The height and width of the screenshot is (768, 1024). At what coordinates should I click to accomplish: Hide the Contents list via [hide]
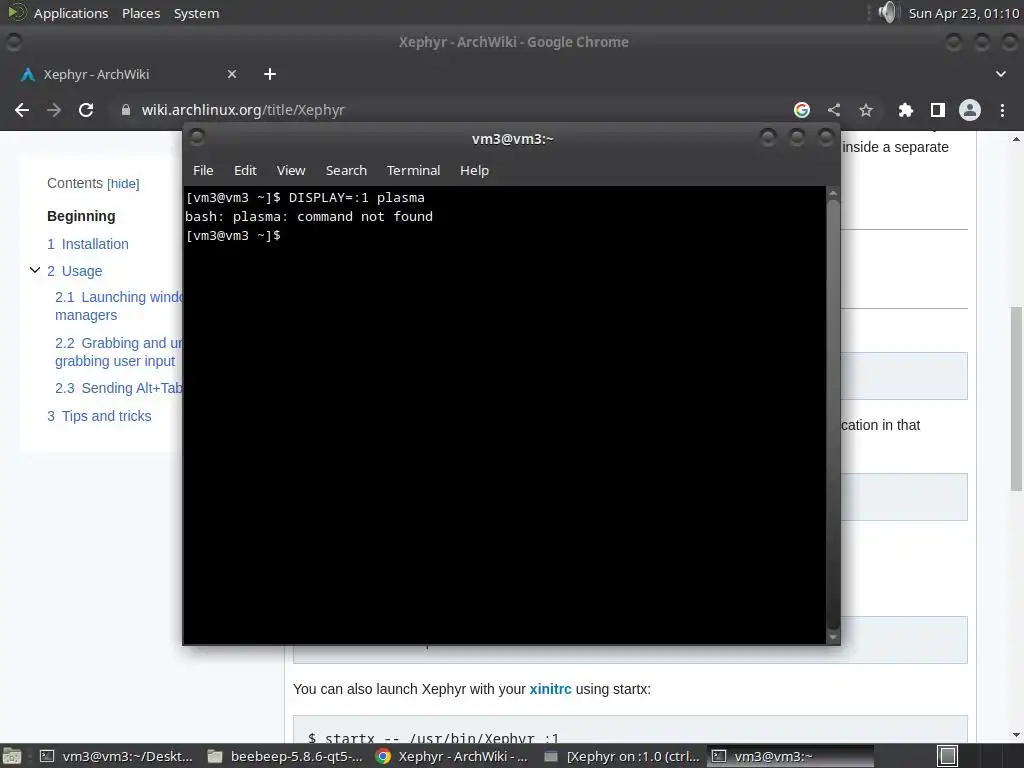(x=123, y=184)
